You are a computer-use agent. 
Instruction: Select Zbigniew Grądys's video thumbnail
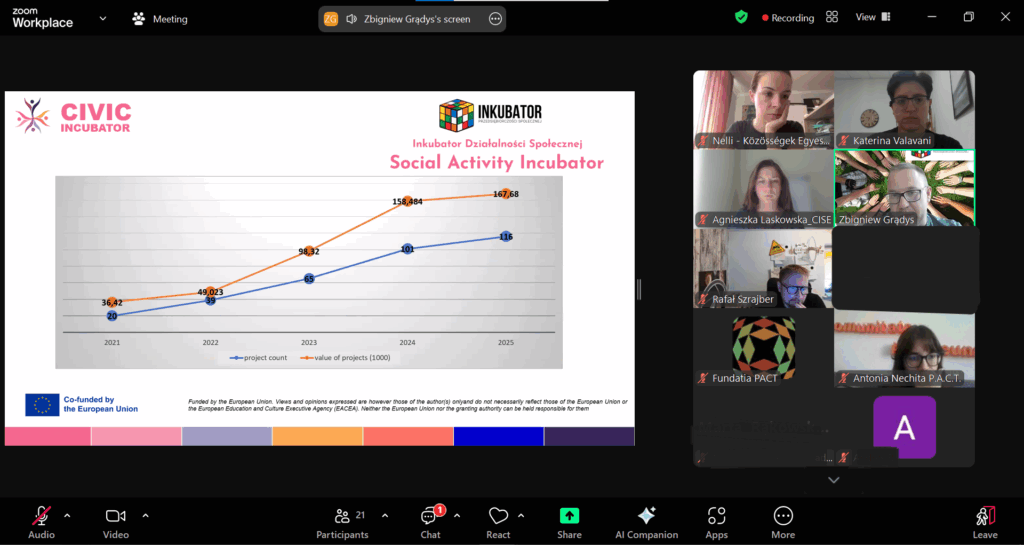click(x=904, y=188)
